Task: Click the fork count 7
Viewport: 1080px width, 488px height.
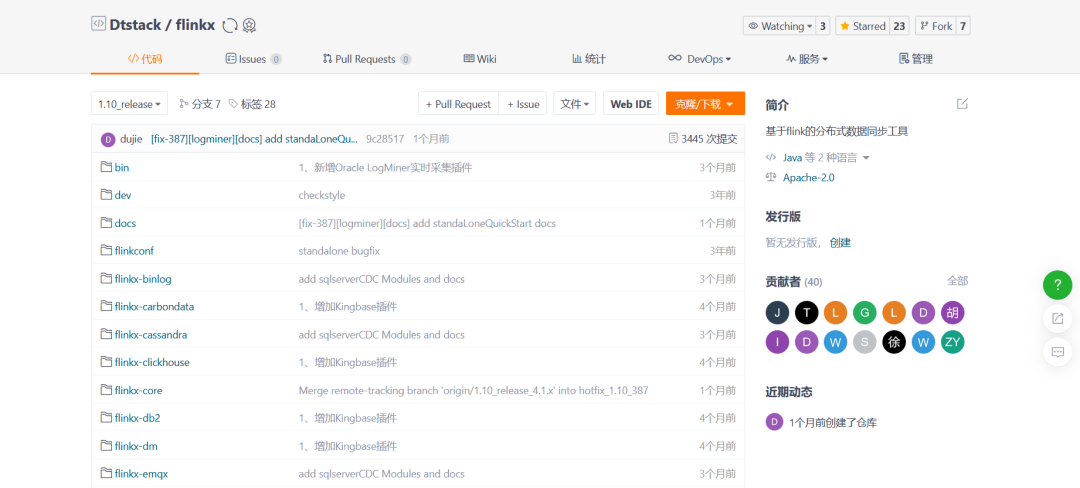Action: click(x=963, y=26)
